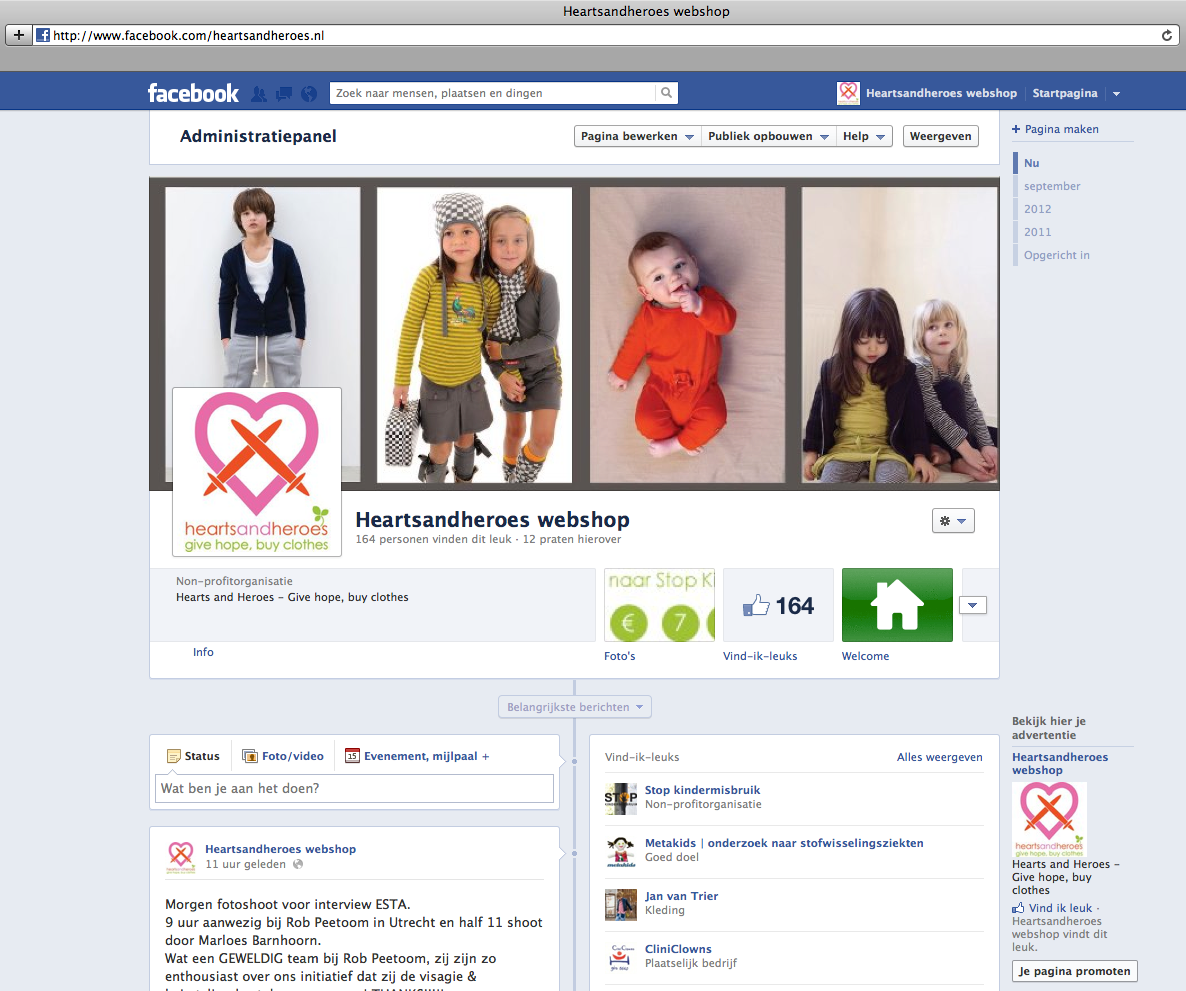Click the Stop kindermisbruik page icon
Image resolution: width=1186 pixels, height=991 pixels.
621,798
